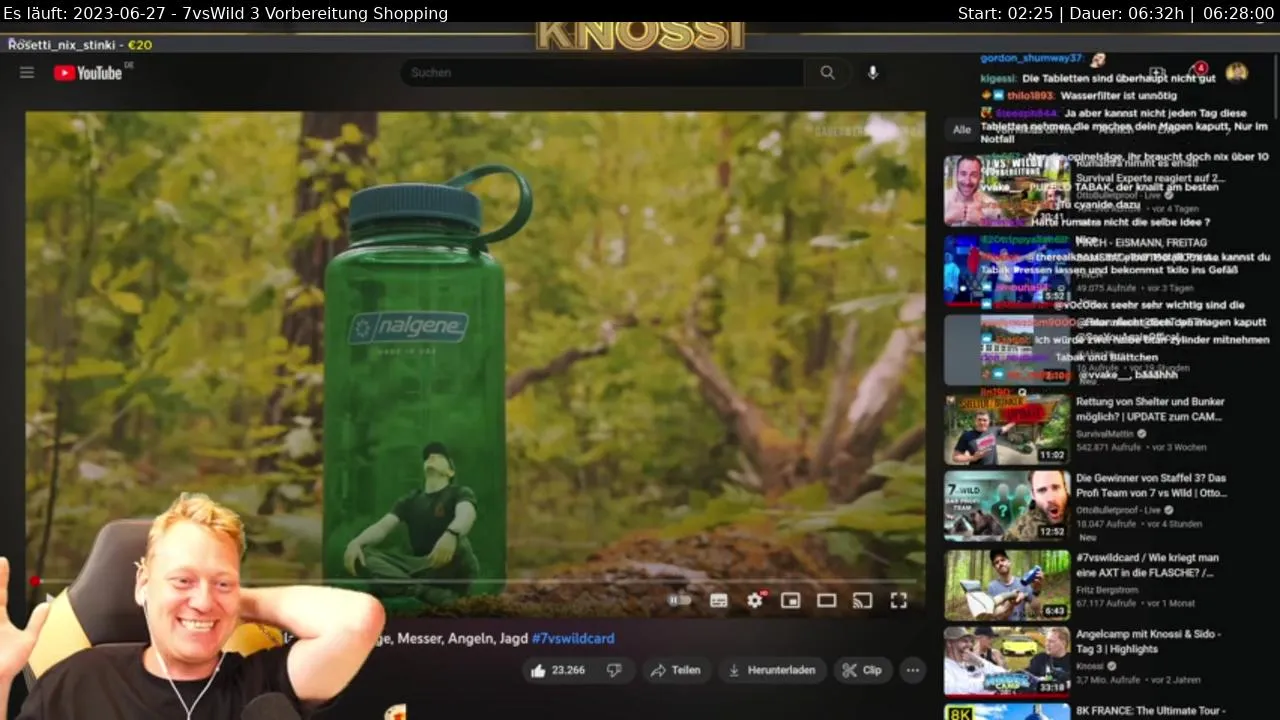Open the player settings gear
The height and width of the screenshot is (720, 1280).
[755, 600]
